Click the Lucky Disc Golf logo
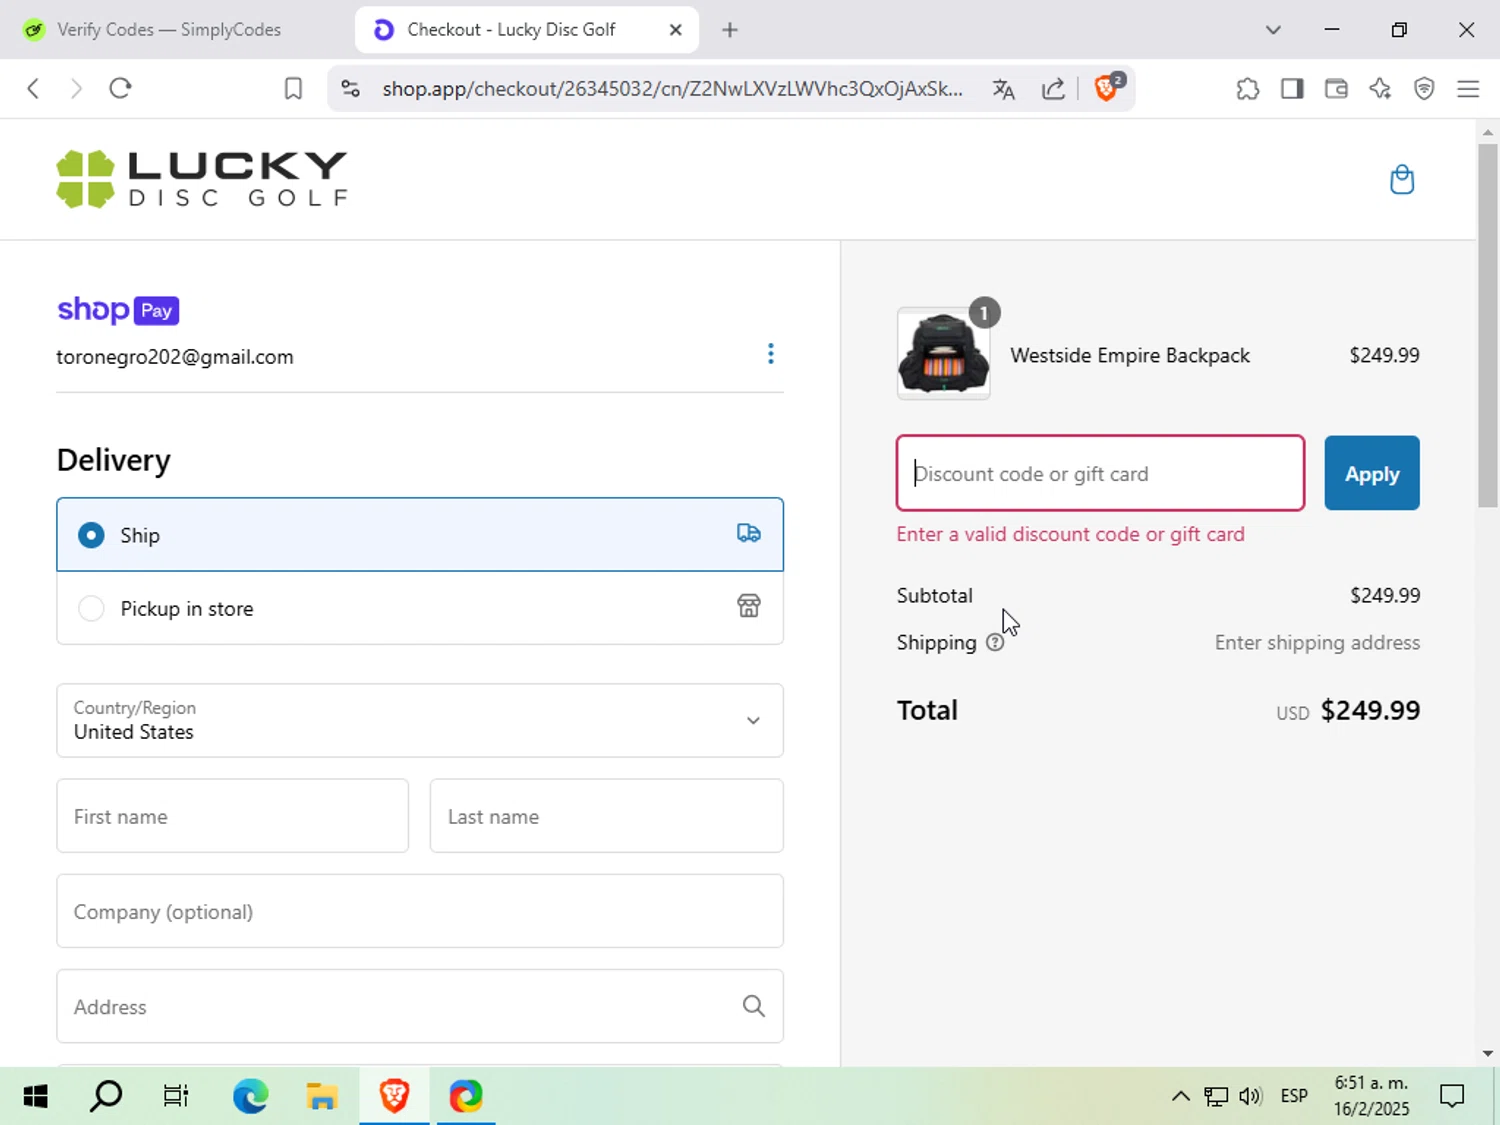 point(202,179)
